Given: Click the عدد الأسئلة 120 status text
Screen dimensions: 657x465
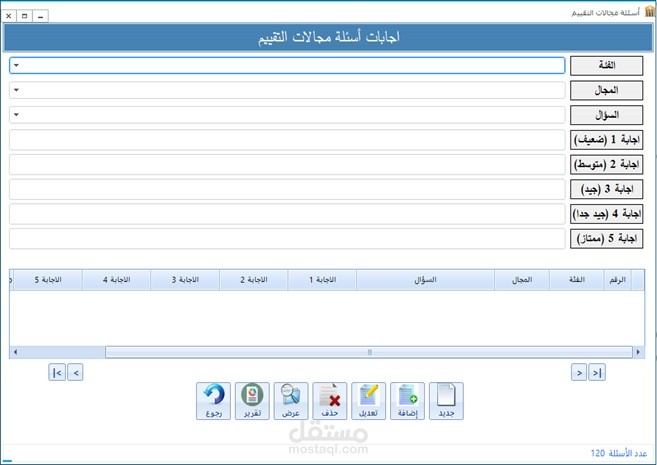Looking at the screenshot, I should pos(619,453).
